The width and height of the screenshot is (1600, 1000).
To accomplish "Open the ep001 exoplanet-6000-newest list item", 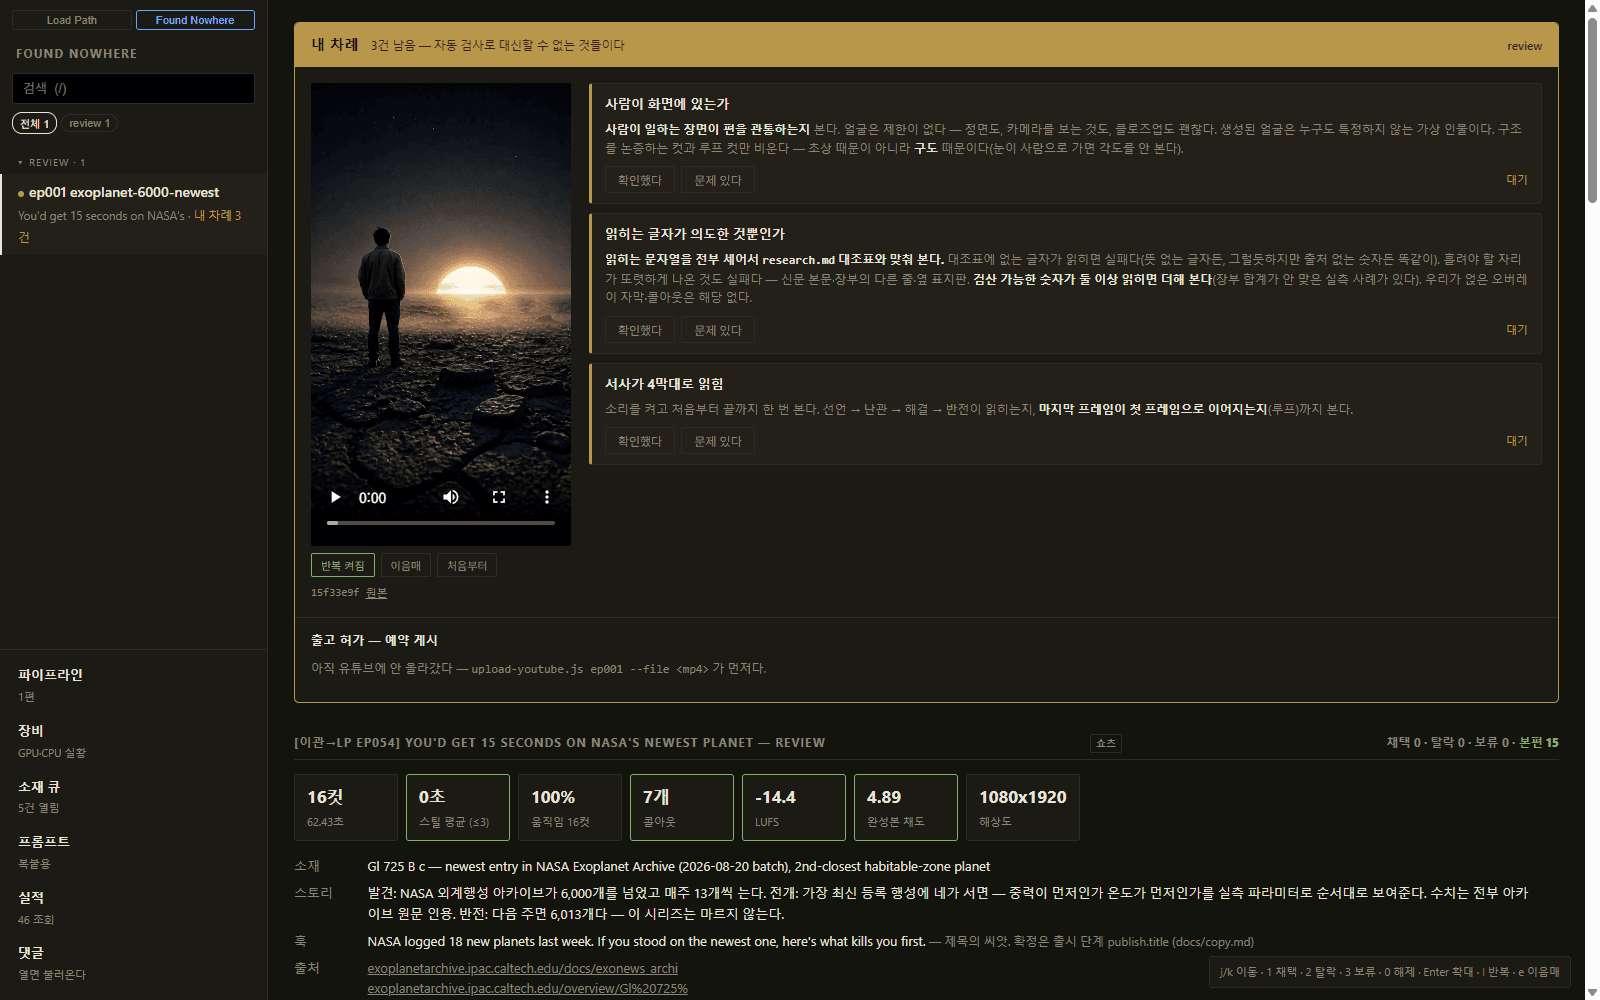I will 134,214.
